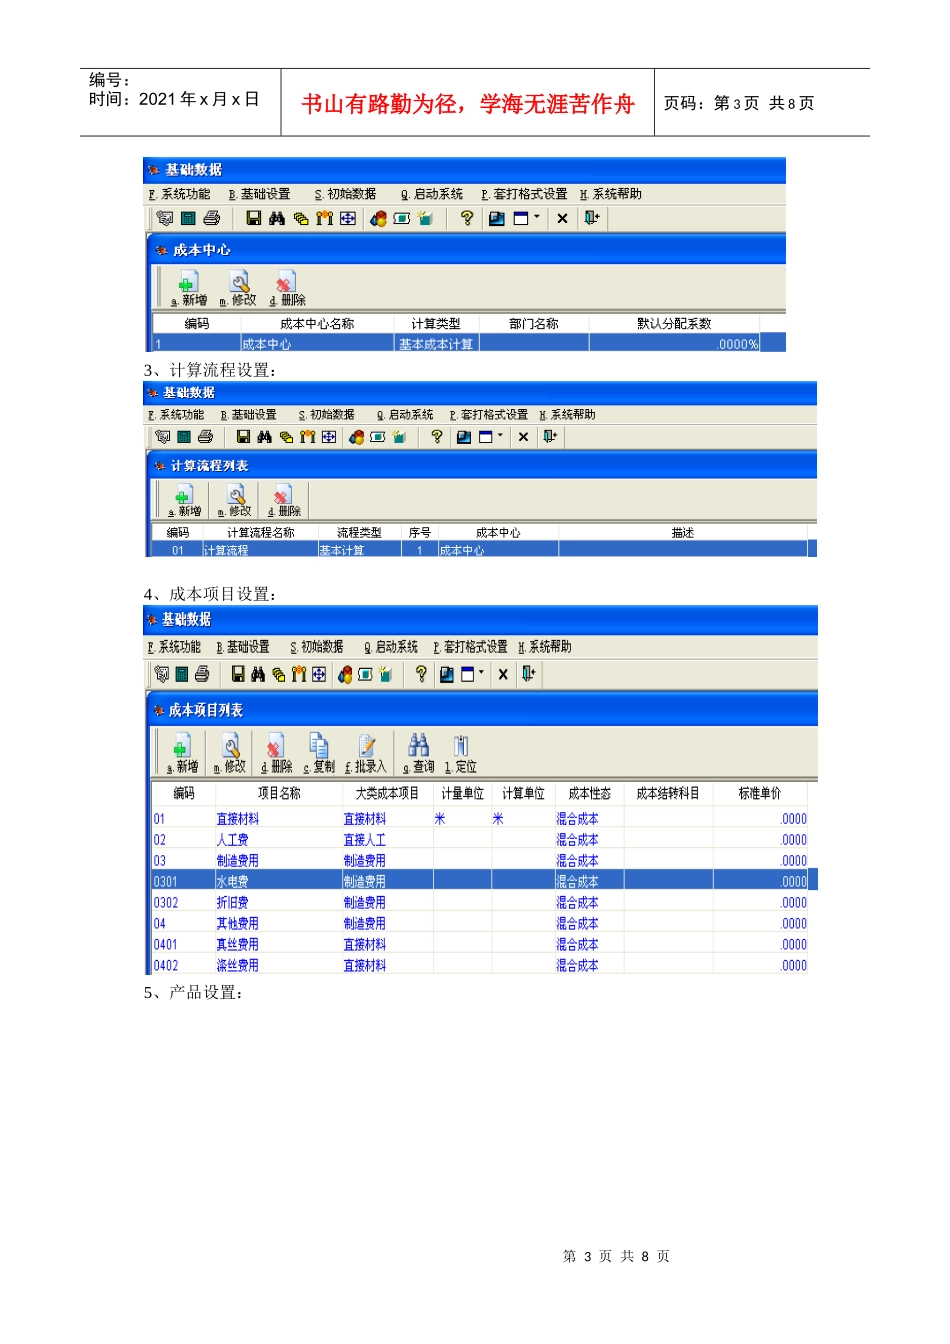
Task: Click the question mark help icon above 成本项目列表
Action: pyautogui.click(x=421, y=675)
